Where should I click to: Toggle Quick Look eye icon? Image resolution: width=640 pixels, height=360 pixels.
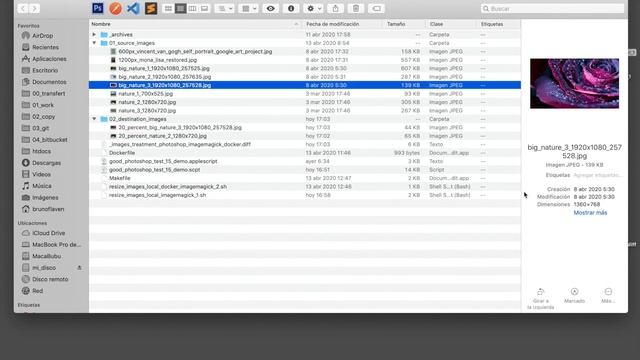[x=271, y=8]
